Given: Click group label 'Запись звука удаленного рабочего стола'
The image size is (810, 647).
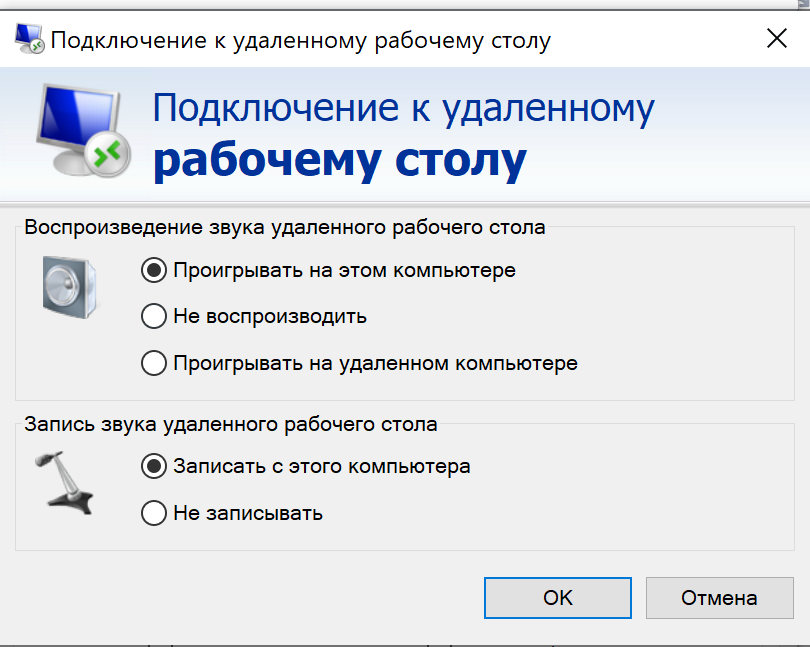Looking at the screenshot, I should 231,424.
